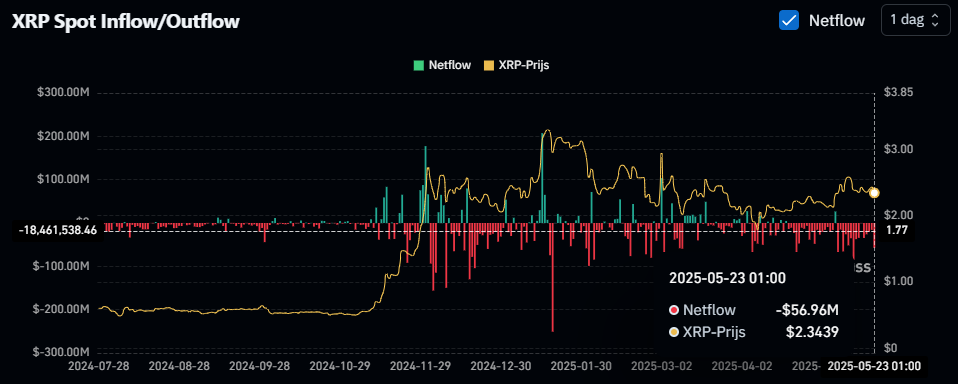Click the $100.00M left axis label
Viewport: 958px width, 384px height.
click(64, 180)
